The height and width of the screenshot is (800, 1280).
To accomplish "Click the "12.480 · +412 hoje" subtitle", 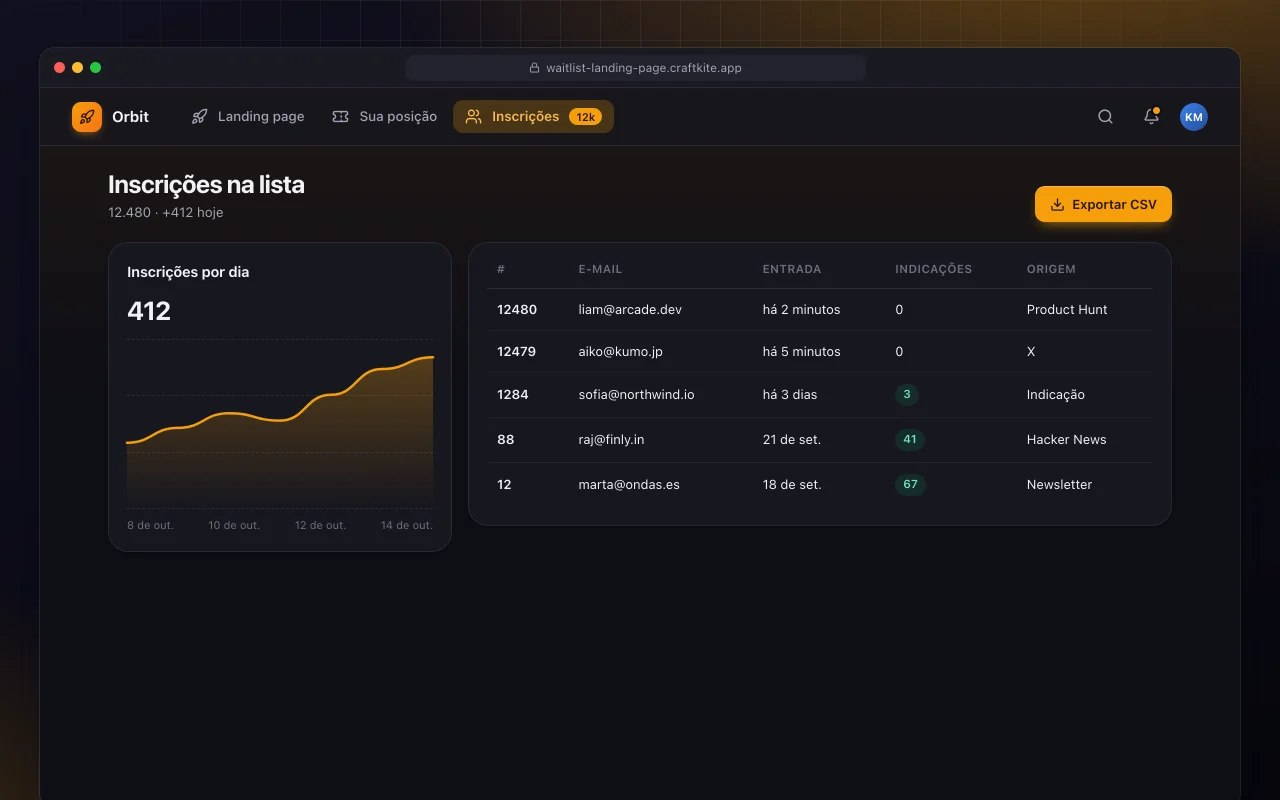I will (166, 212).
